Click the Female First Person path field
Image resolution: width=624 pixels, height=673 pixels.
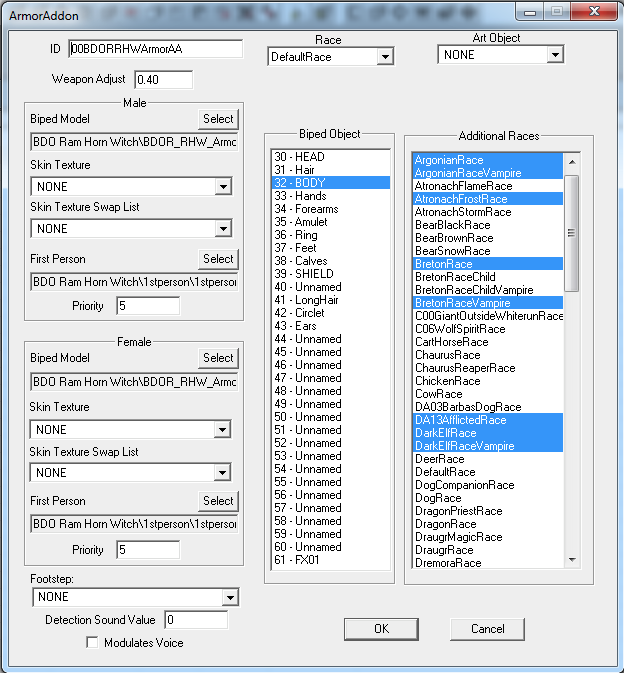134,524
